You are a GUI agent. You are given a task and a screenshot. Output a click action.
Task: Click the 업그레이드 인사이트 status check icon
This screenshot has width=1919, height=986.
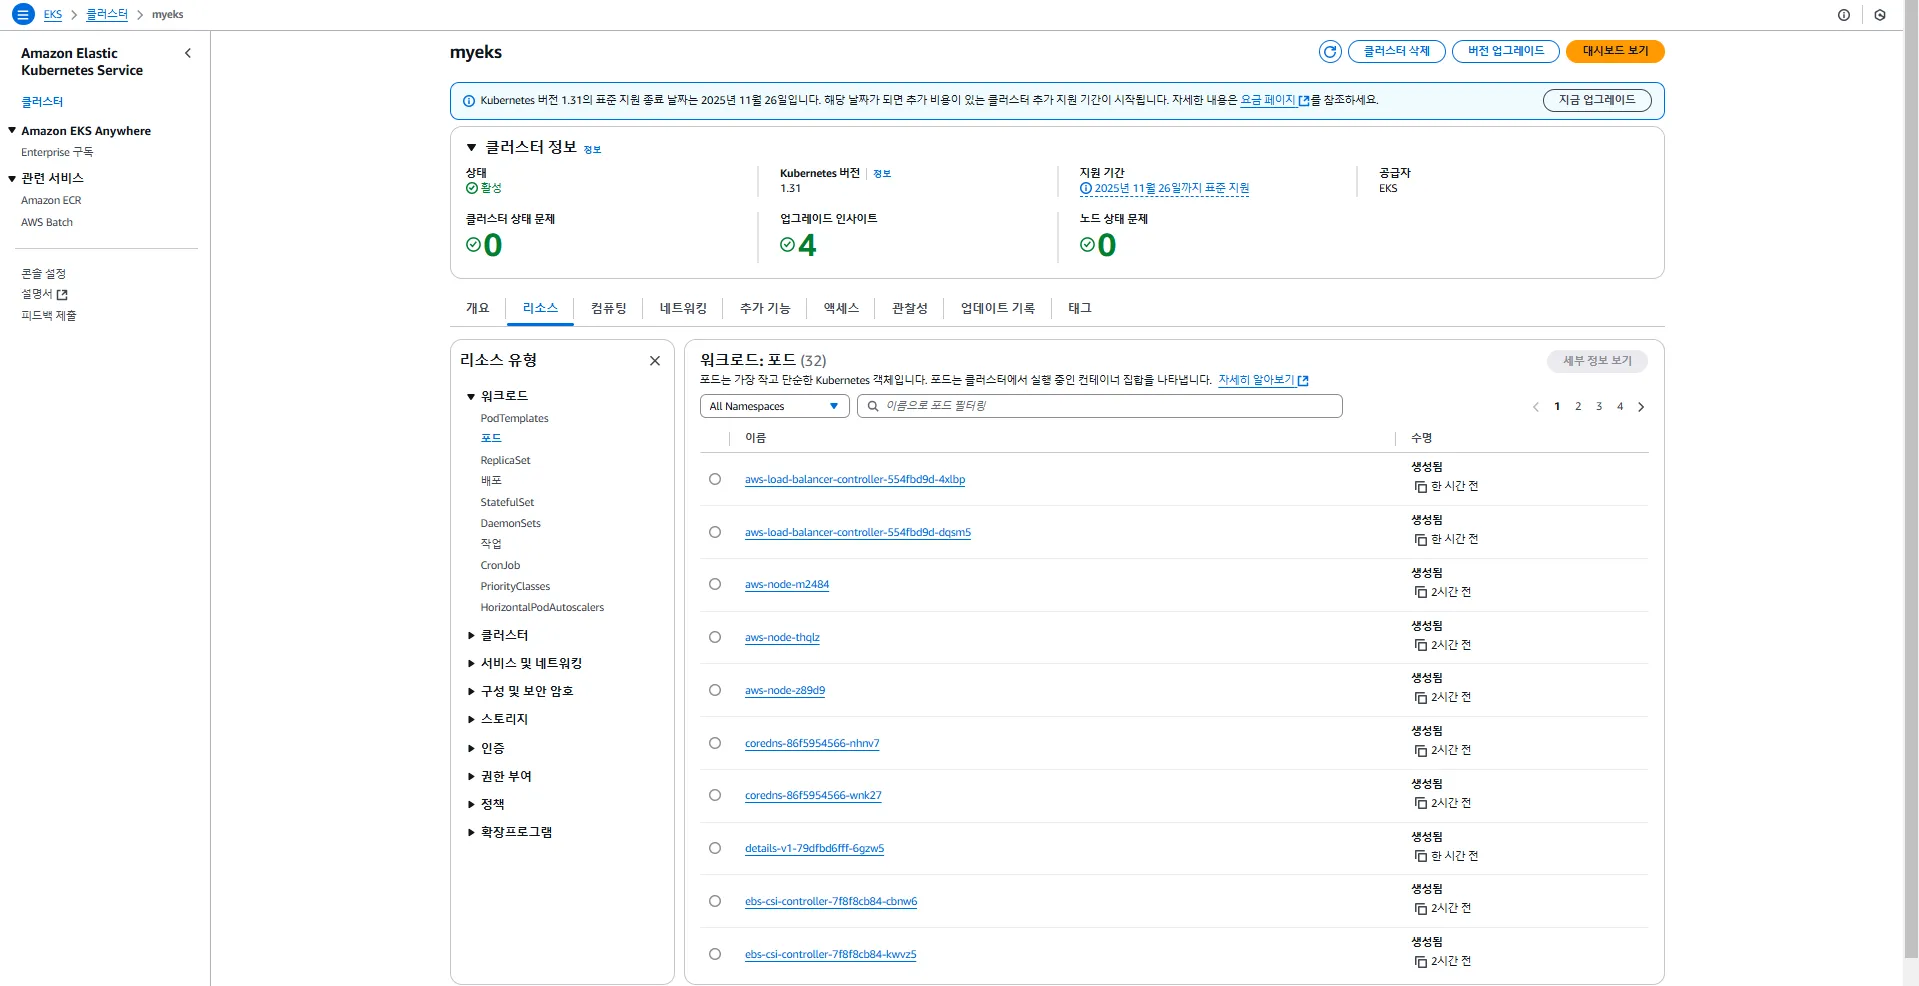pos(787,245)
